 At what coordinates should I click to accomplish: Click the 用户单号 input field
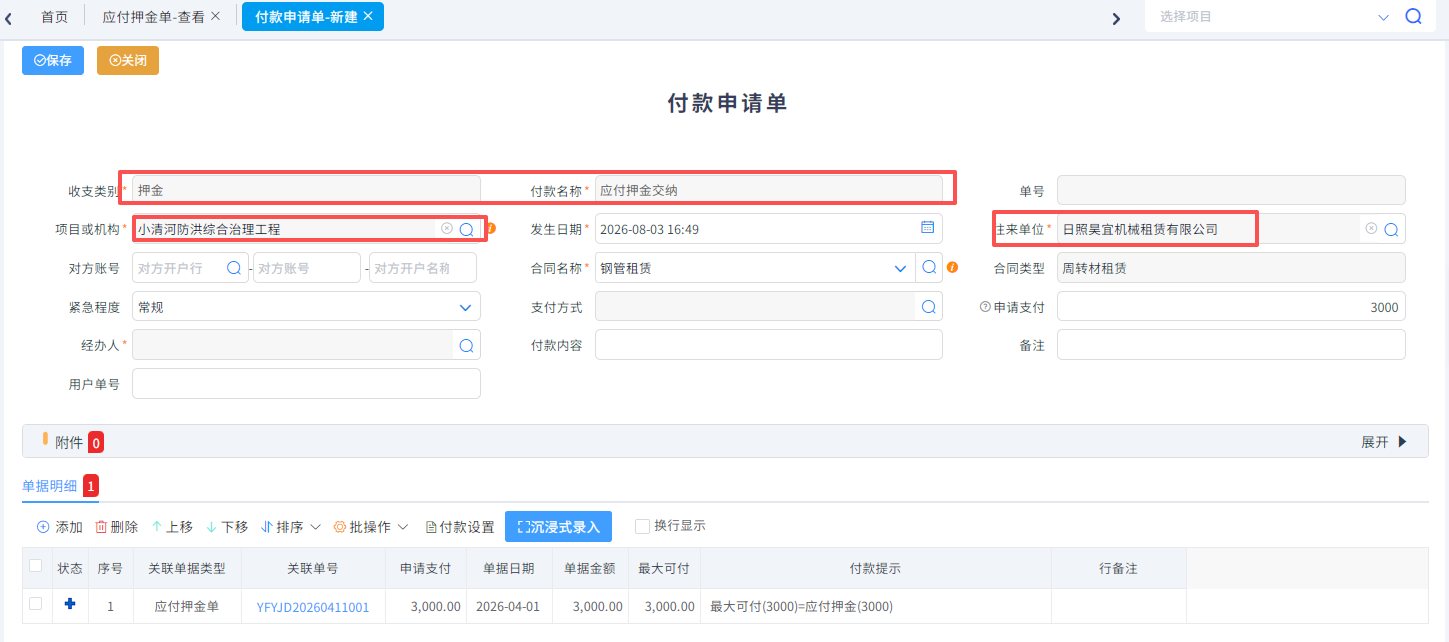point(306,384)
